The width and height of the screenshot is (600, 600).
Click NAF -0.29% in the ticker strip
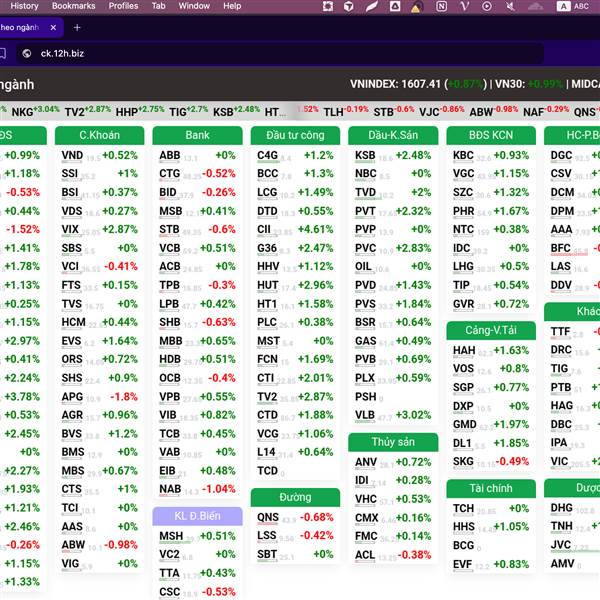click(x=546, y=111)
